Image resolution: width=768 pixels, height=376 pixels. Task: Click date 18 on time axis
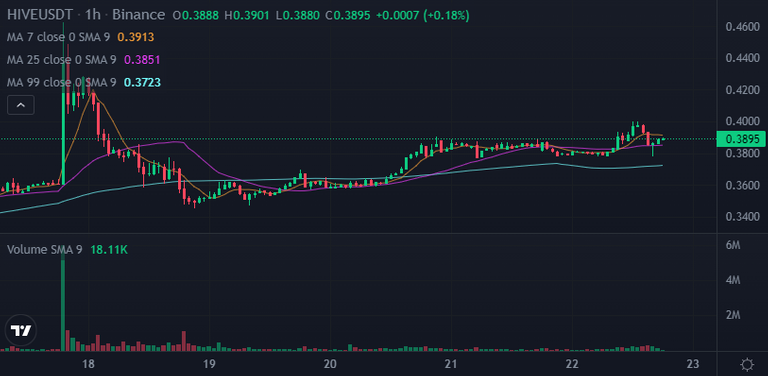(x=88, y=364)
